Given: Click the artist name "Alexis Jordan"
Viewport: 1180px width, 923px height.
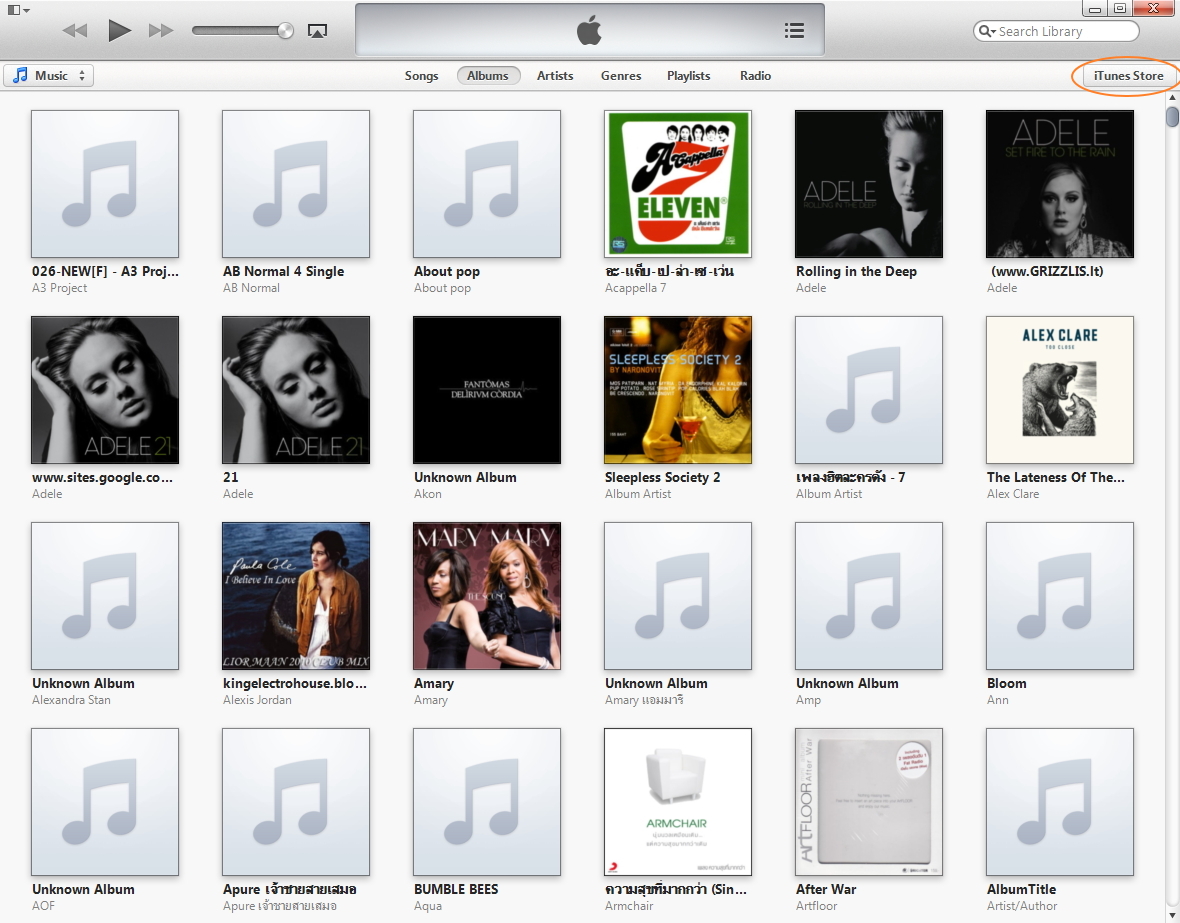Looking at the screenshot, I should 257,700.
